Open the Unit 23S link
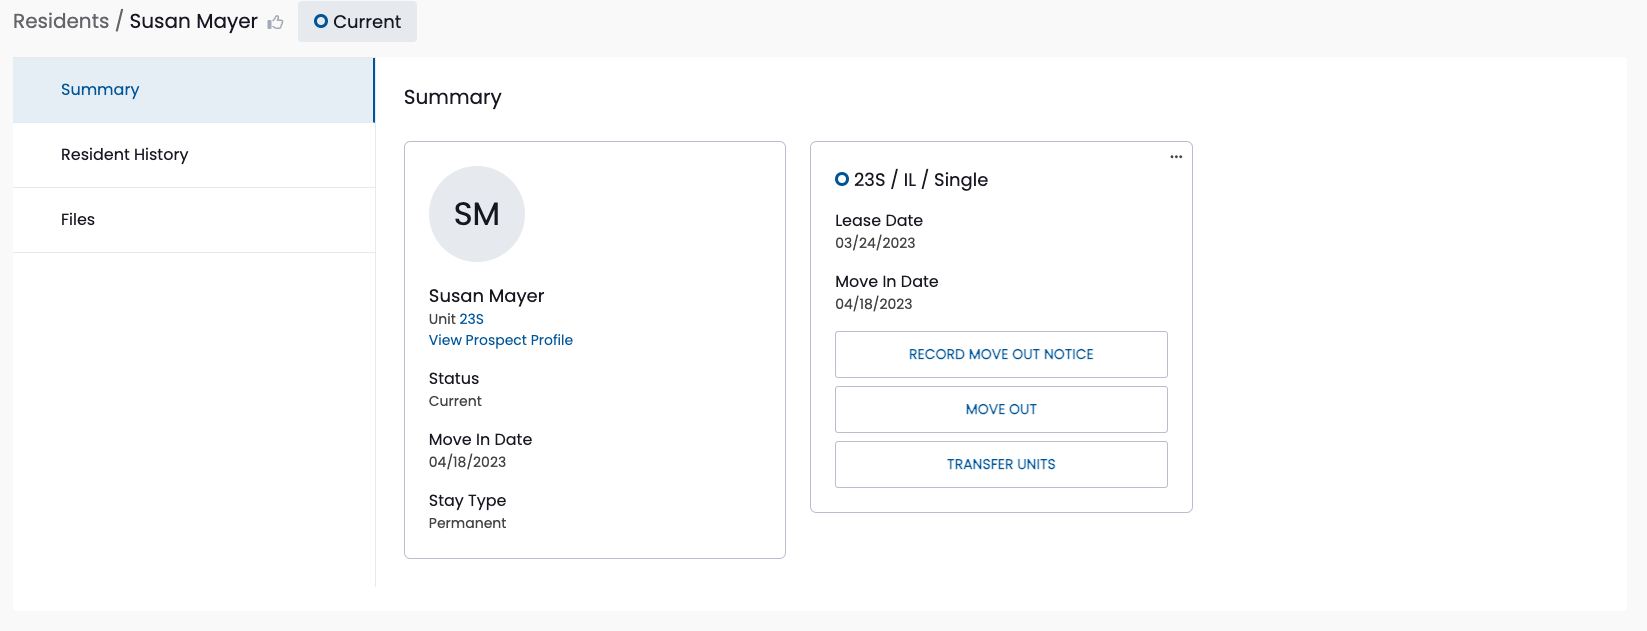Image resolution: width=1647 pixels, height=631 pixels. pos(471,319)
